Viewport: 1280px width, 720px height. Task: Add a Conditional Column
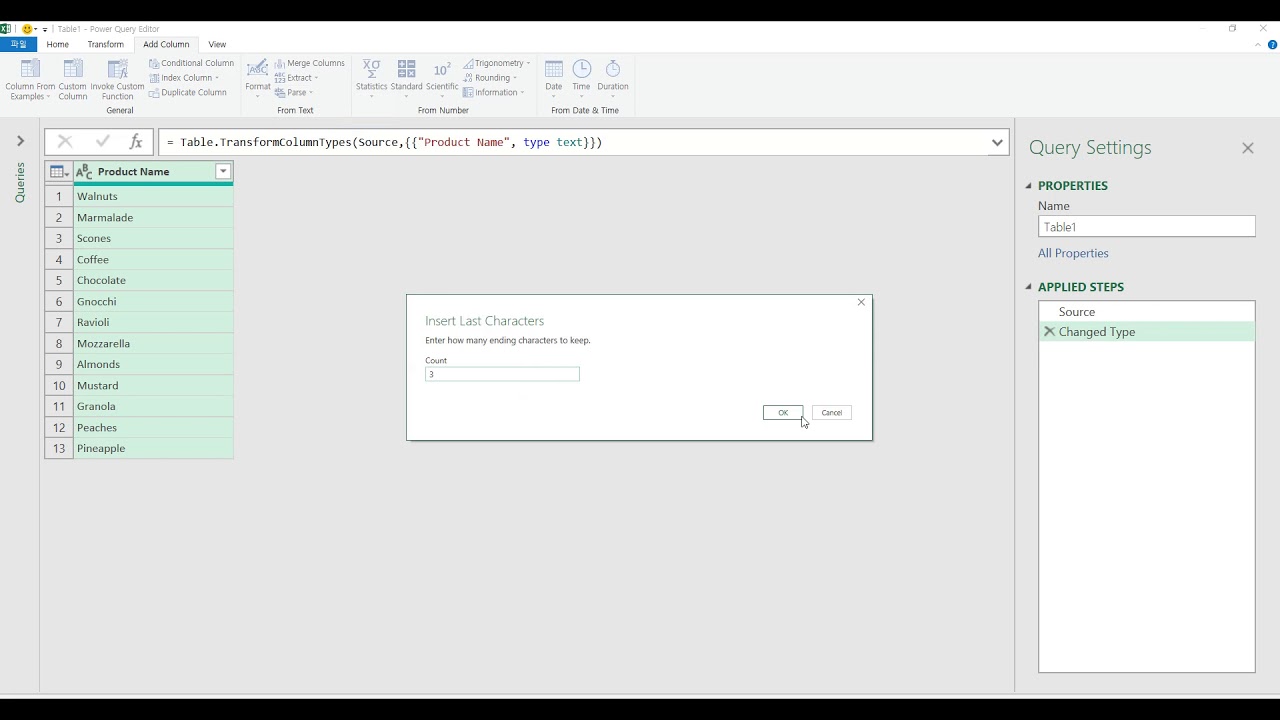point(191,63)
